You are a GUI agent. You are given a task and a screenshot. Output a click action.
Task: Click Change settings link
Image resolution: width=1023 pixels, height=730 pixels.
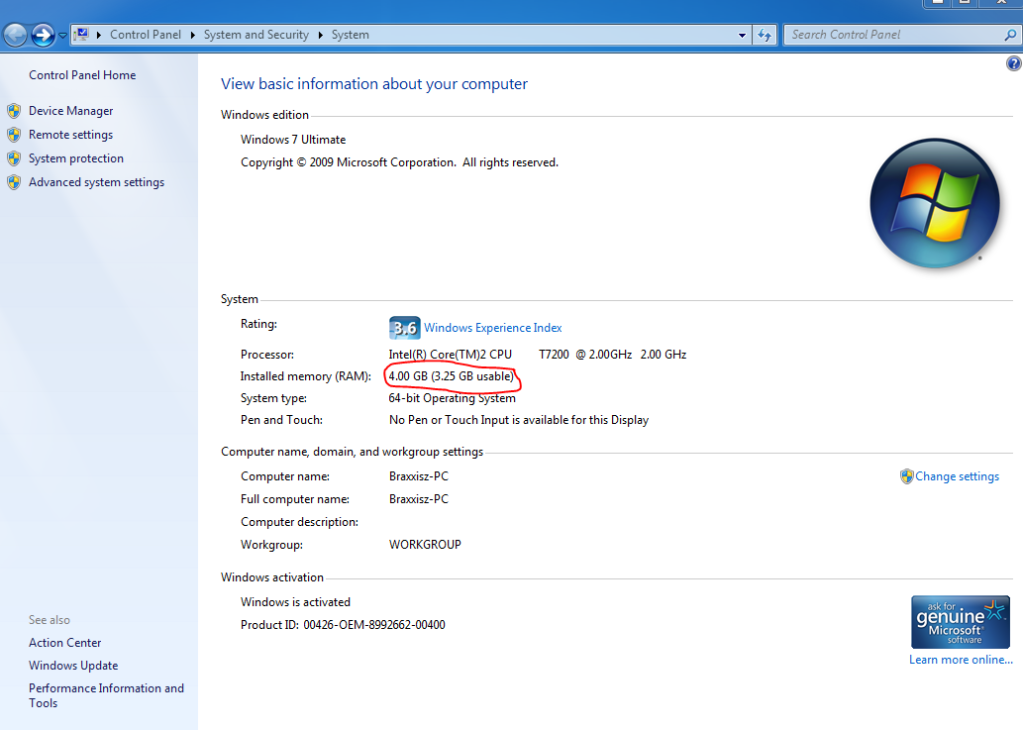pyautogui.click(x=956, y=476)
